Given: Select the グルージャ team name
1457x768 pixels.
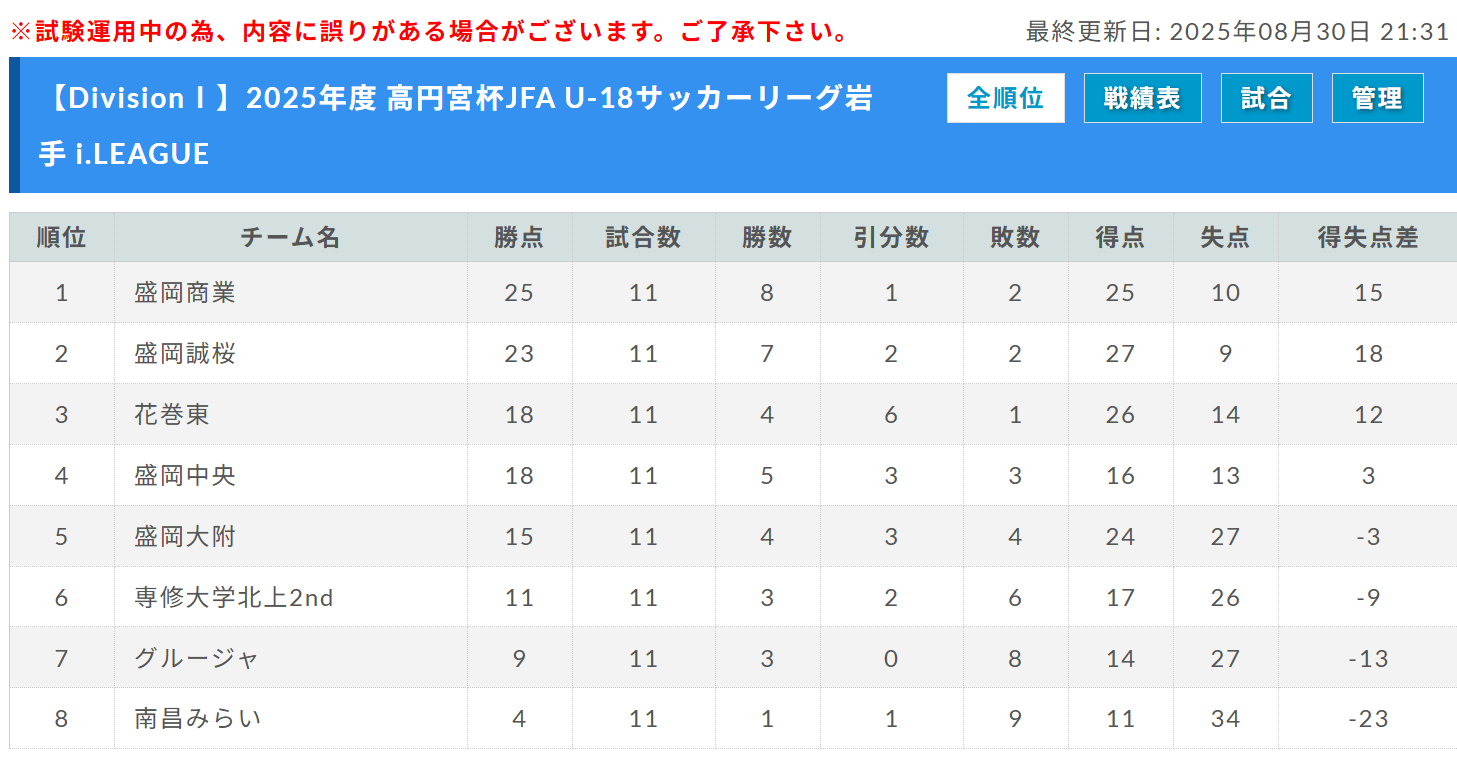Looking at the screenshot, I should pos(197,659).
